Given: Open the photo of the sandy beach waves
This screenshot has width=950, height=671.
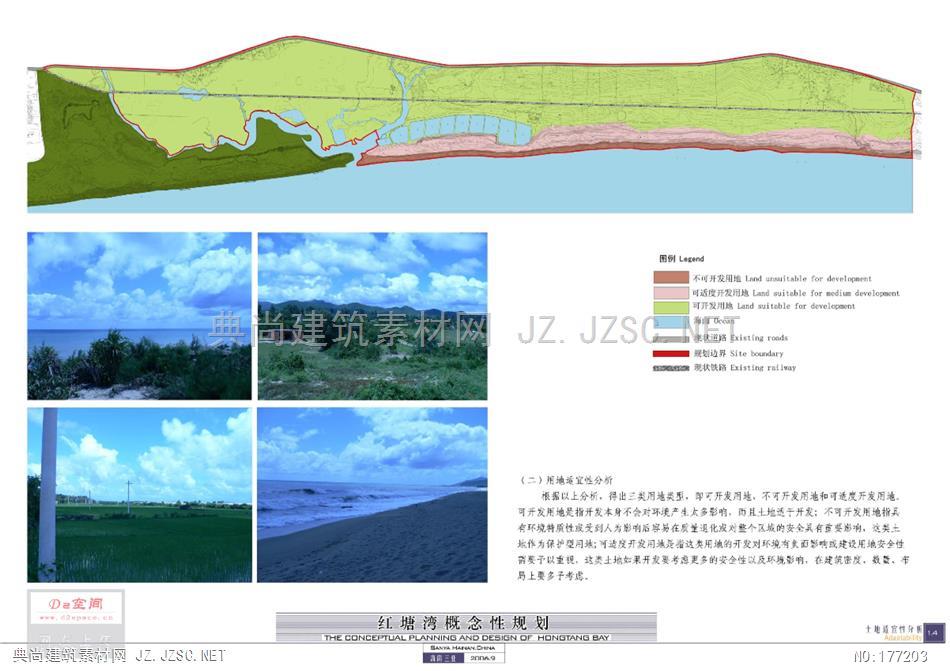Looking at the screenshot, I should (x=373, y=495).
